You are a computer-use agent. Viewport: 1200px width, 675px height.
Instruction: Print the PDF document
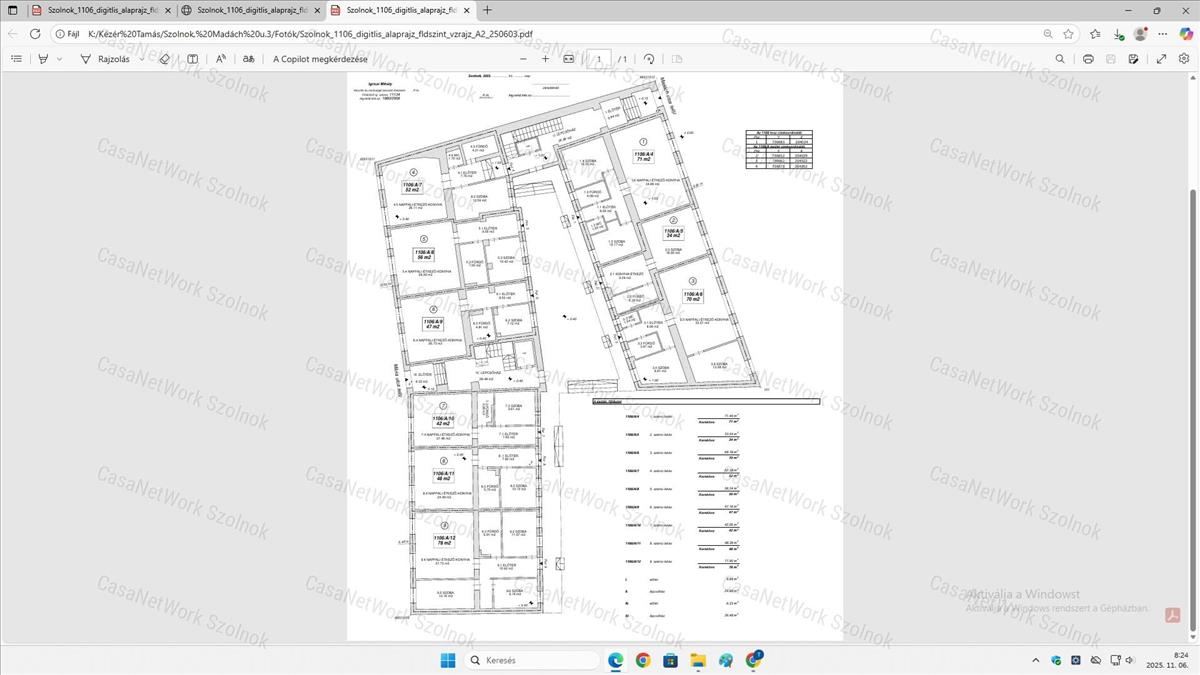1088,59
